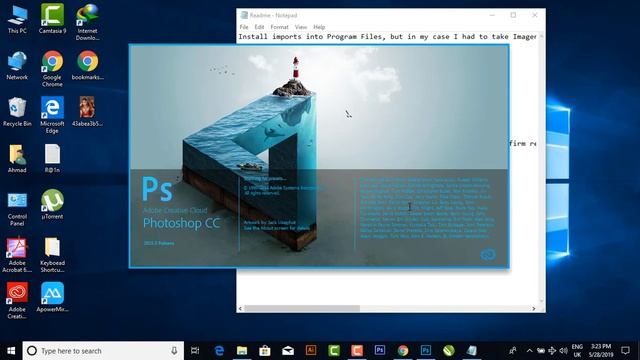The height and width of the screenshot is (360, 640).
Task: Open Help menu in Notepad
Action: (x=319, y=27)
